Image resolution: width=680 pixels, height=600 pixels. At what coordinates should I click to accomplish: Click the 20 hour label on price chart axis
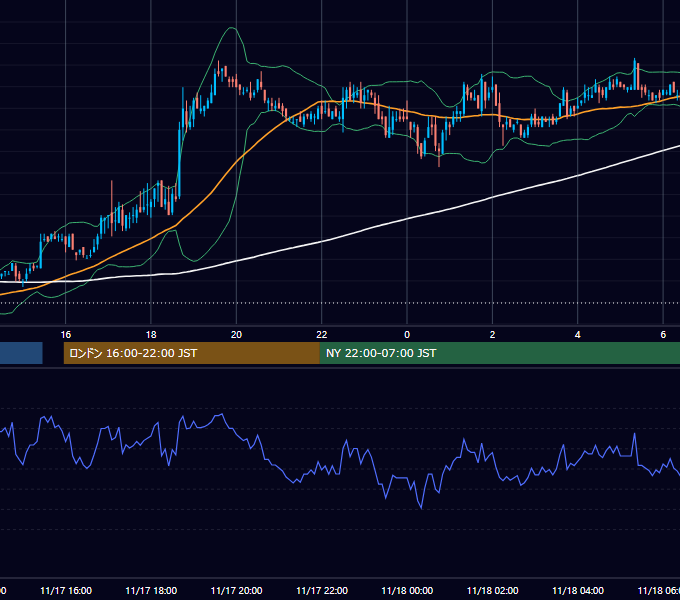tap(236, 335)
